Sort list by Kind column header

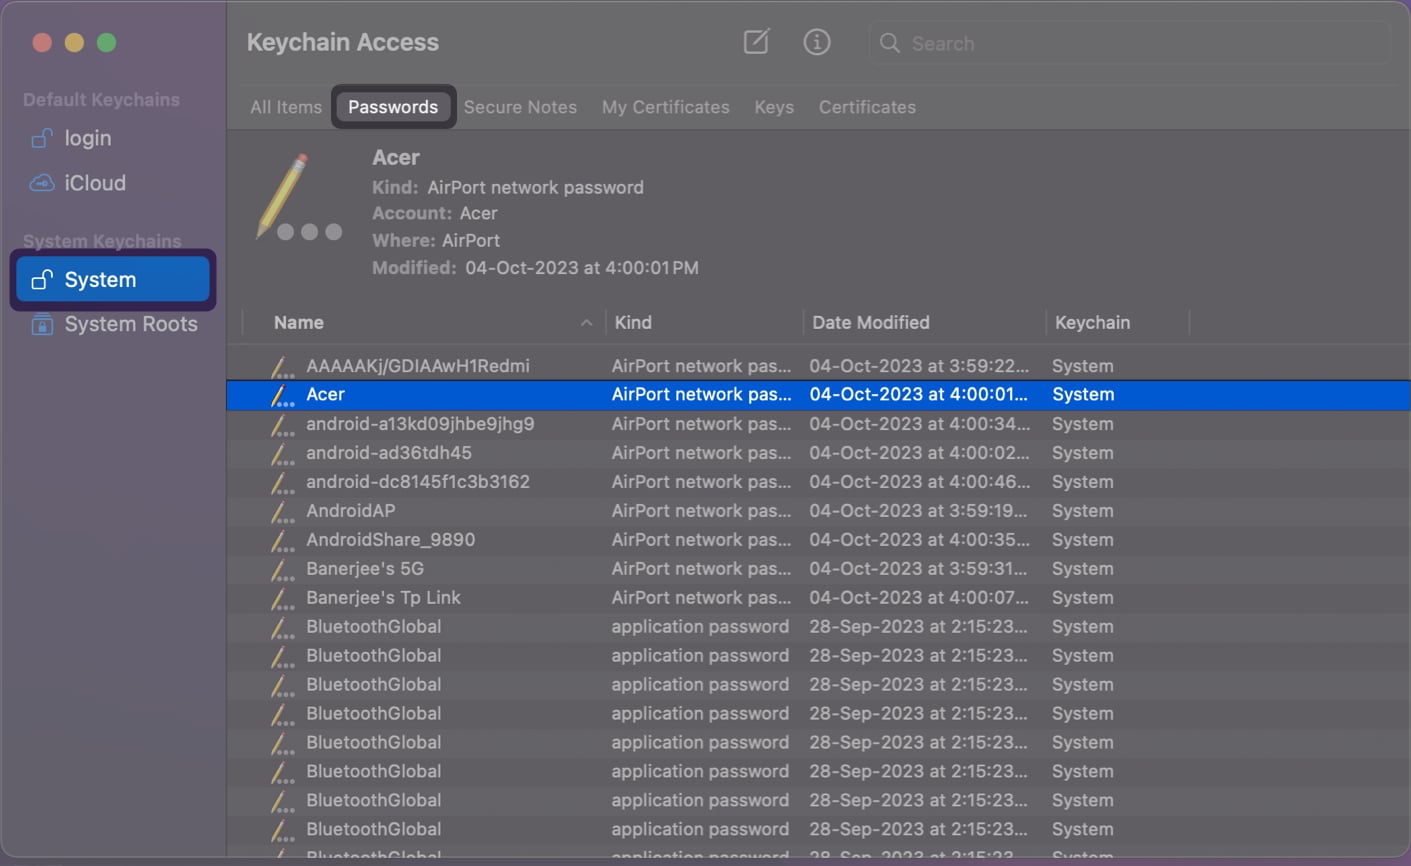pos(633,323)
